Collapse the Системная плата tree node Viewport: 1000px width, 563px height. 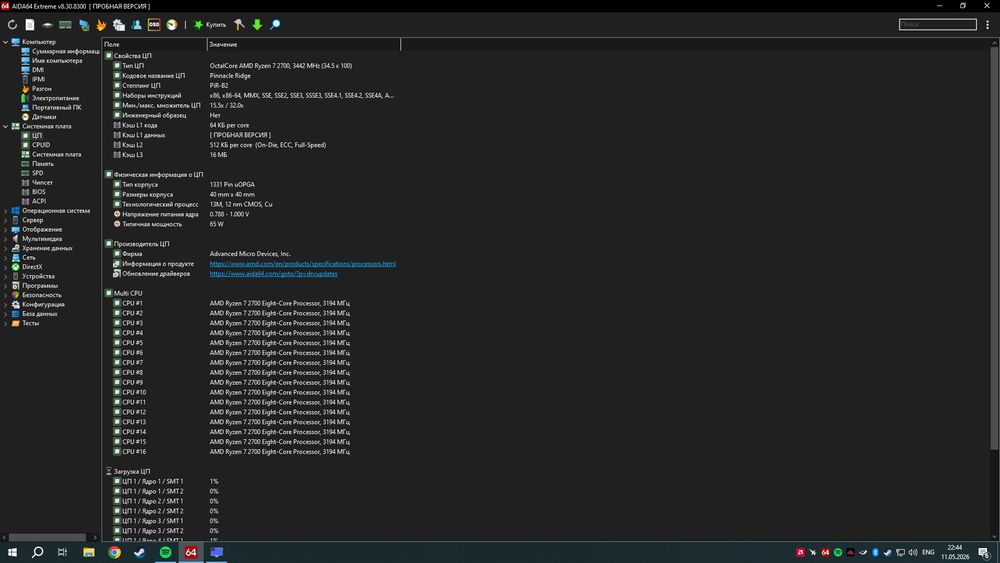pos(6,126)
